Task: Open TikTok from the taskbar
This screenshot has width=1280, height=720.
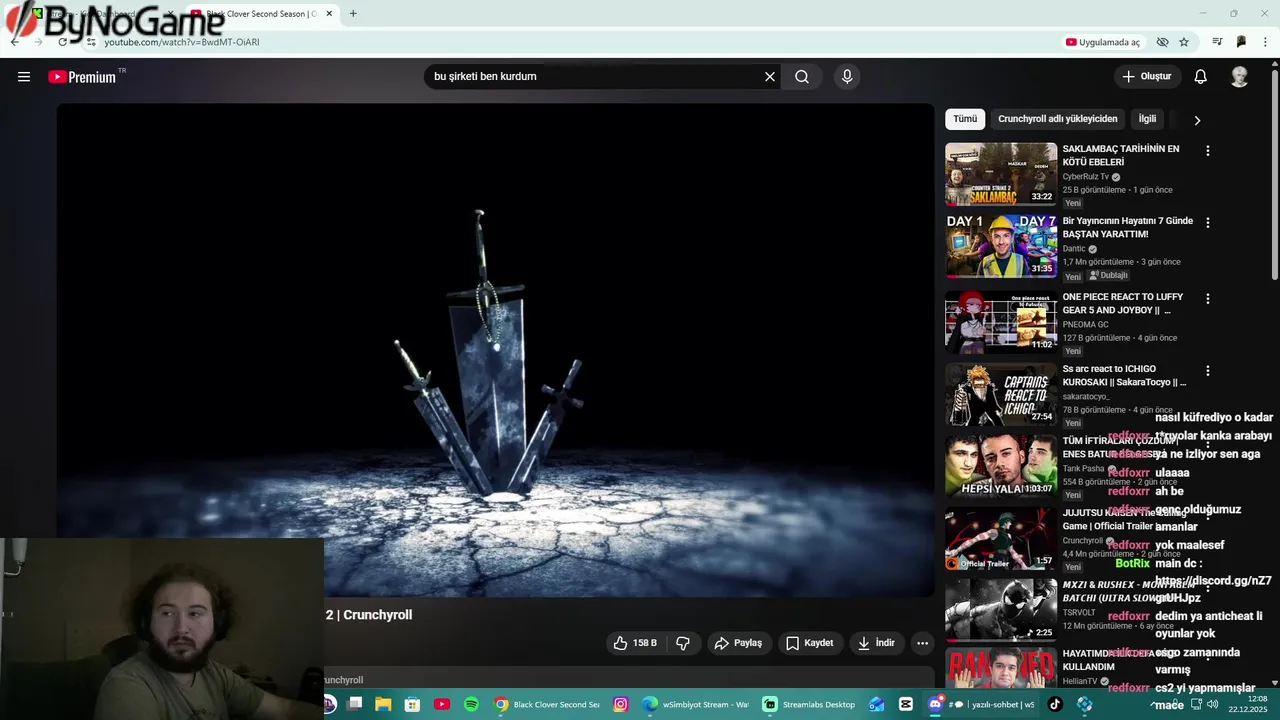Action: click(x=1055, y=704)
